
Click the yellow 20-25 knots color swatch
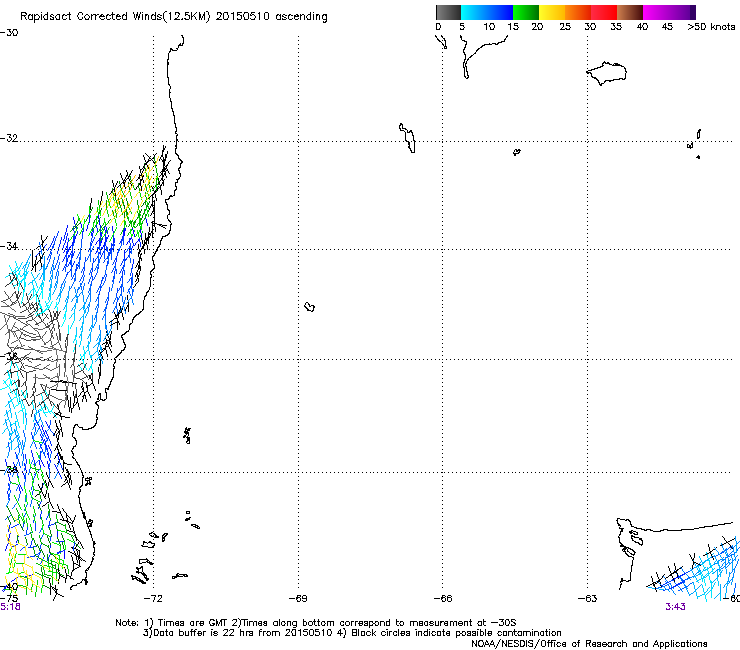click(552, 12)
